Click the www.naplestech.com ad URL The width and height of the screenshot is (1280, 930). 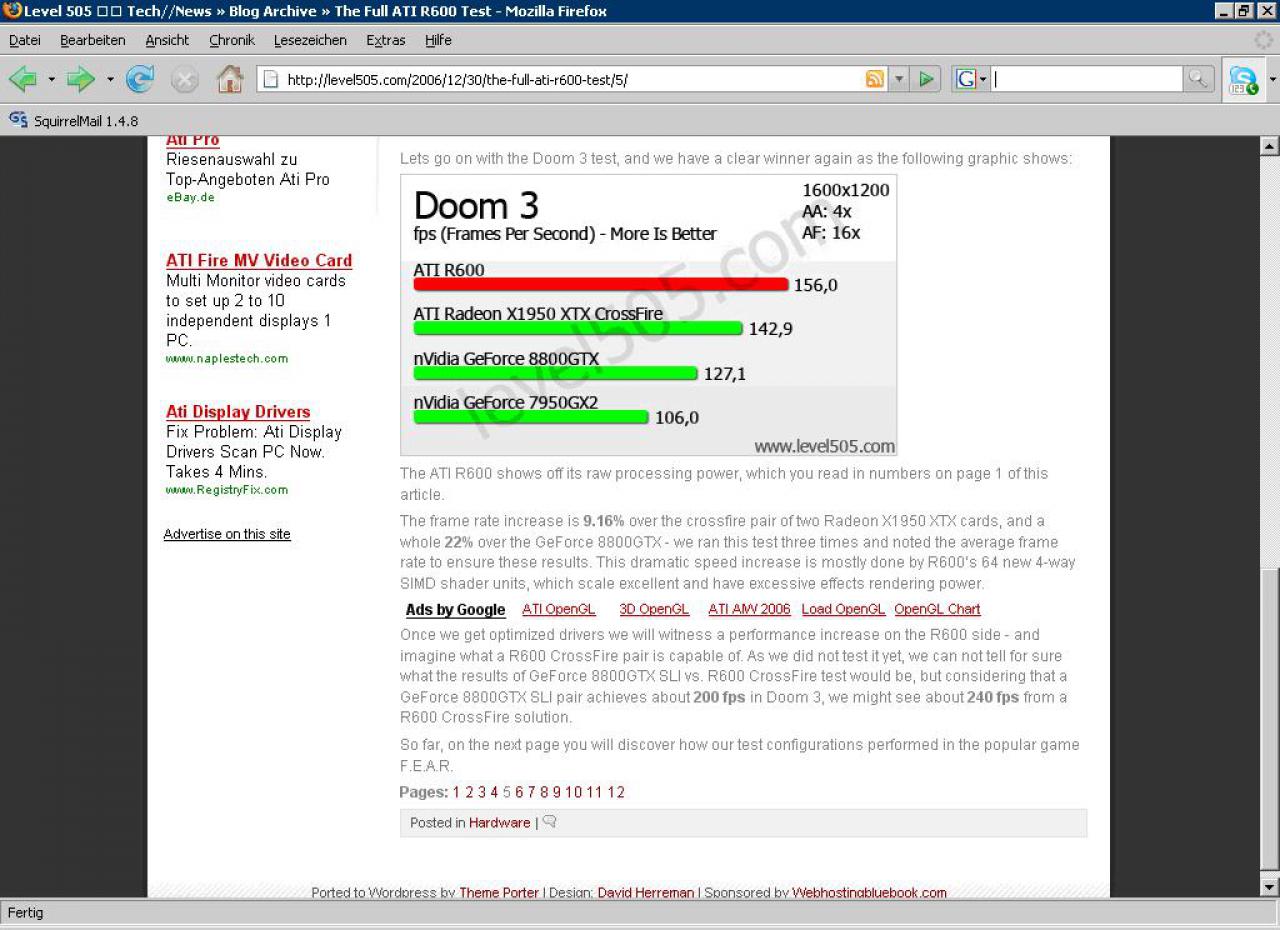227,358
